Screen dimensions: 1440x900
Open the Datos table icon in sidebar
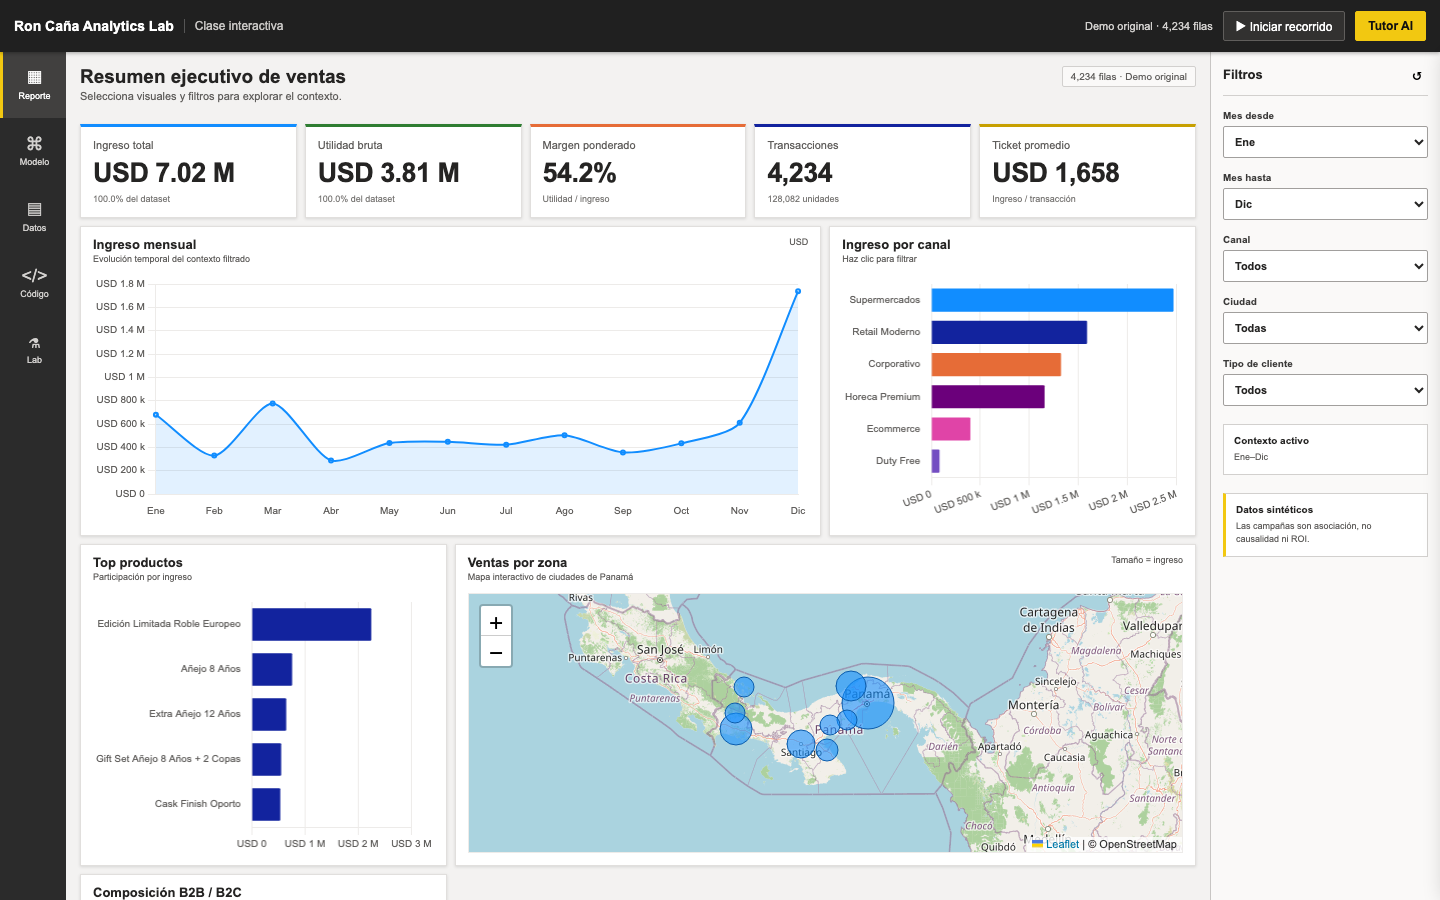click(x=34, y=217)
